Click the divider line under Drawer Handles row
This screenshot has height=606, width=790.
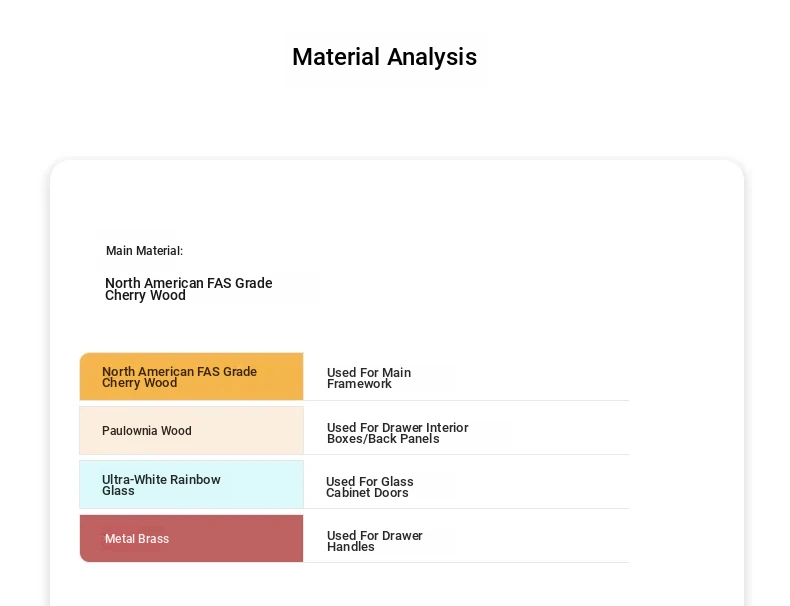click(466, 562)
